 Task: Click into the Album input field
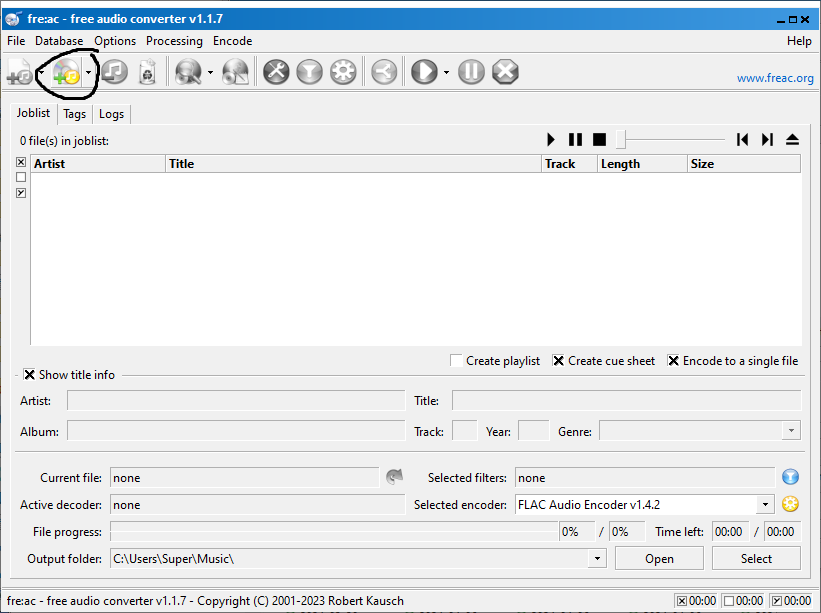pos(236,431)
